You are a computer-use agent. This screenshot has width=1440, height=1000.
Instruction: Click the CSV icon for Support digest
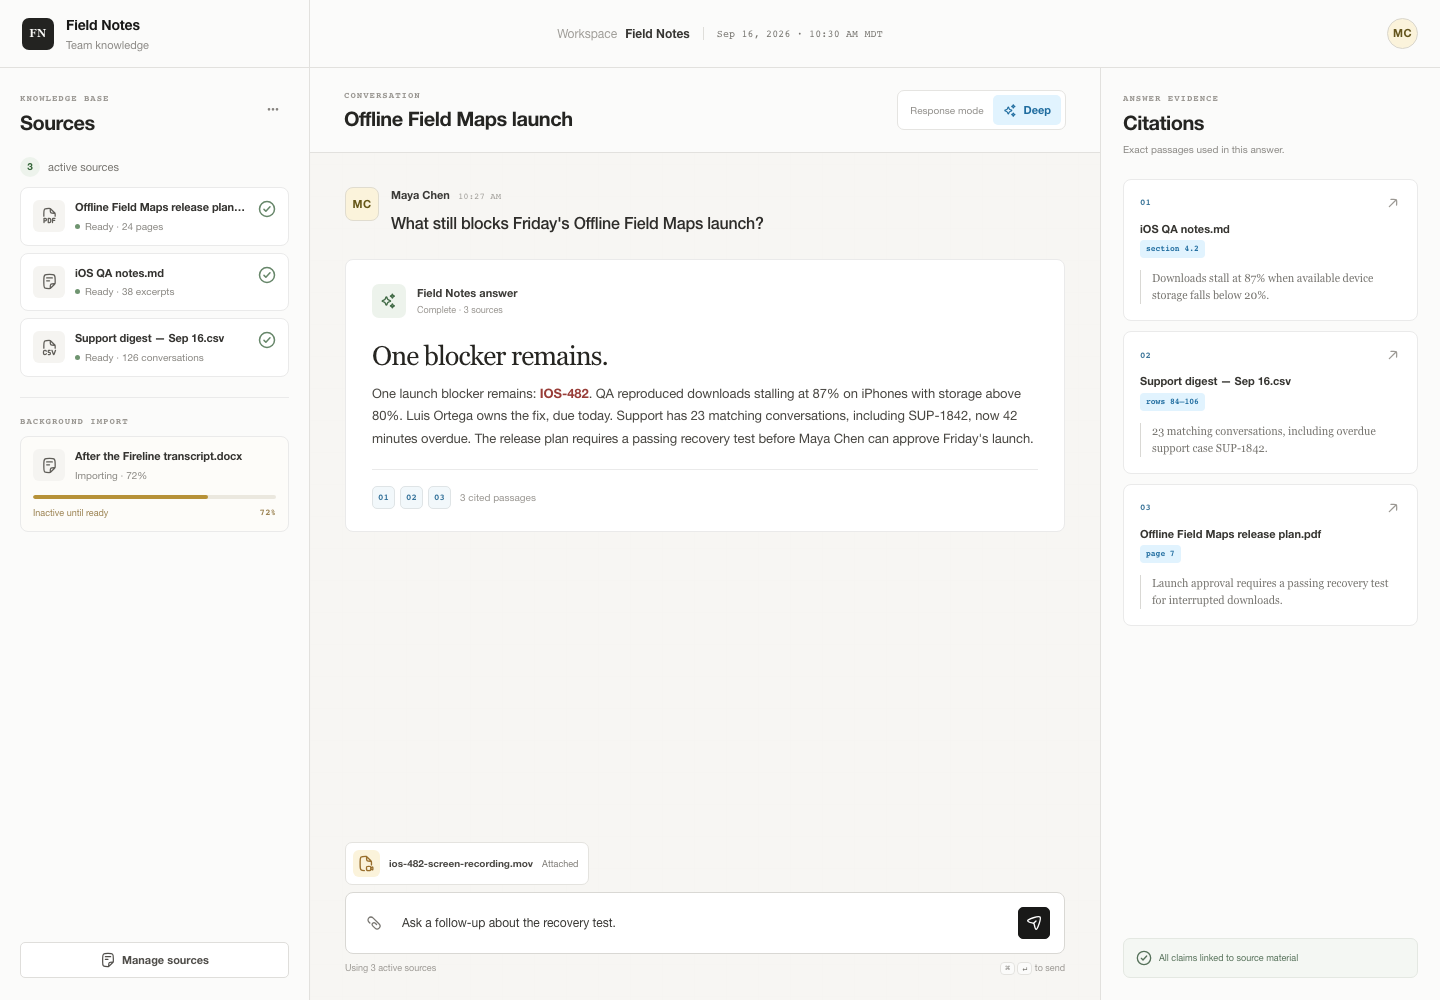pos(49,347)
